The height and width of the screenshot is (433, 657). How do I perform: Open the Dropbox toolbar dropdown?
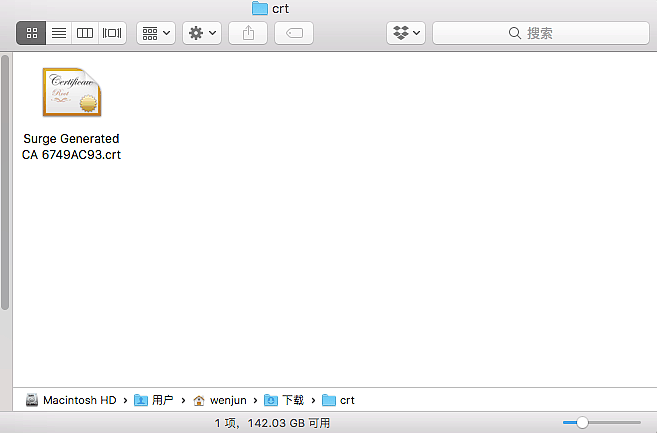coord(406,33)
